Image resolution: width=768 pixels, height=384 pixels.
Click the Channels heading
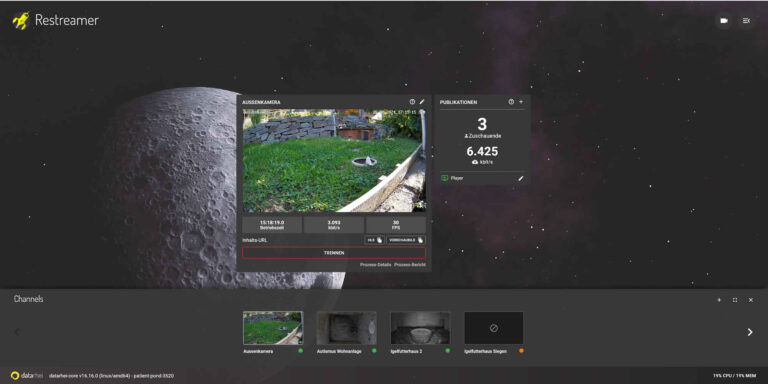point(28,299)
